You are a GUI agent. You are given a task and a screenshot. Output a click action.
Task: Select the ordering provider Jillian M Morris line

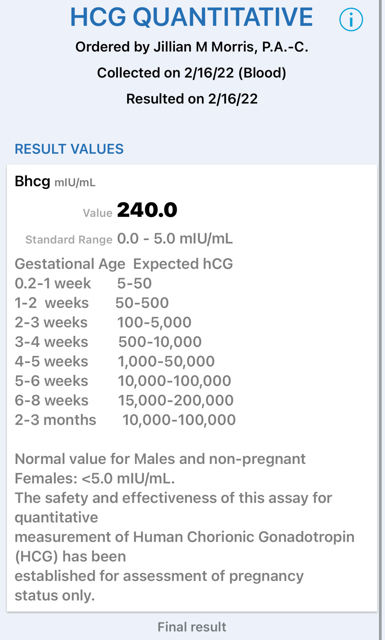[x=191, y=47]
